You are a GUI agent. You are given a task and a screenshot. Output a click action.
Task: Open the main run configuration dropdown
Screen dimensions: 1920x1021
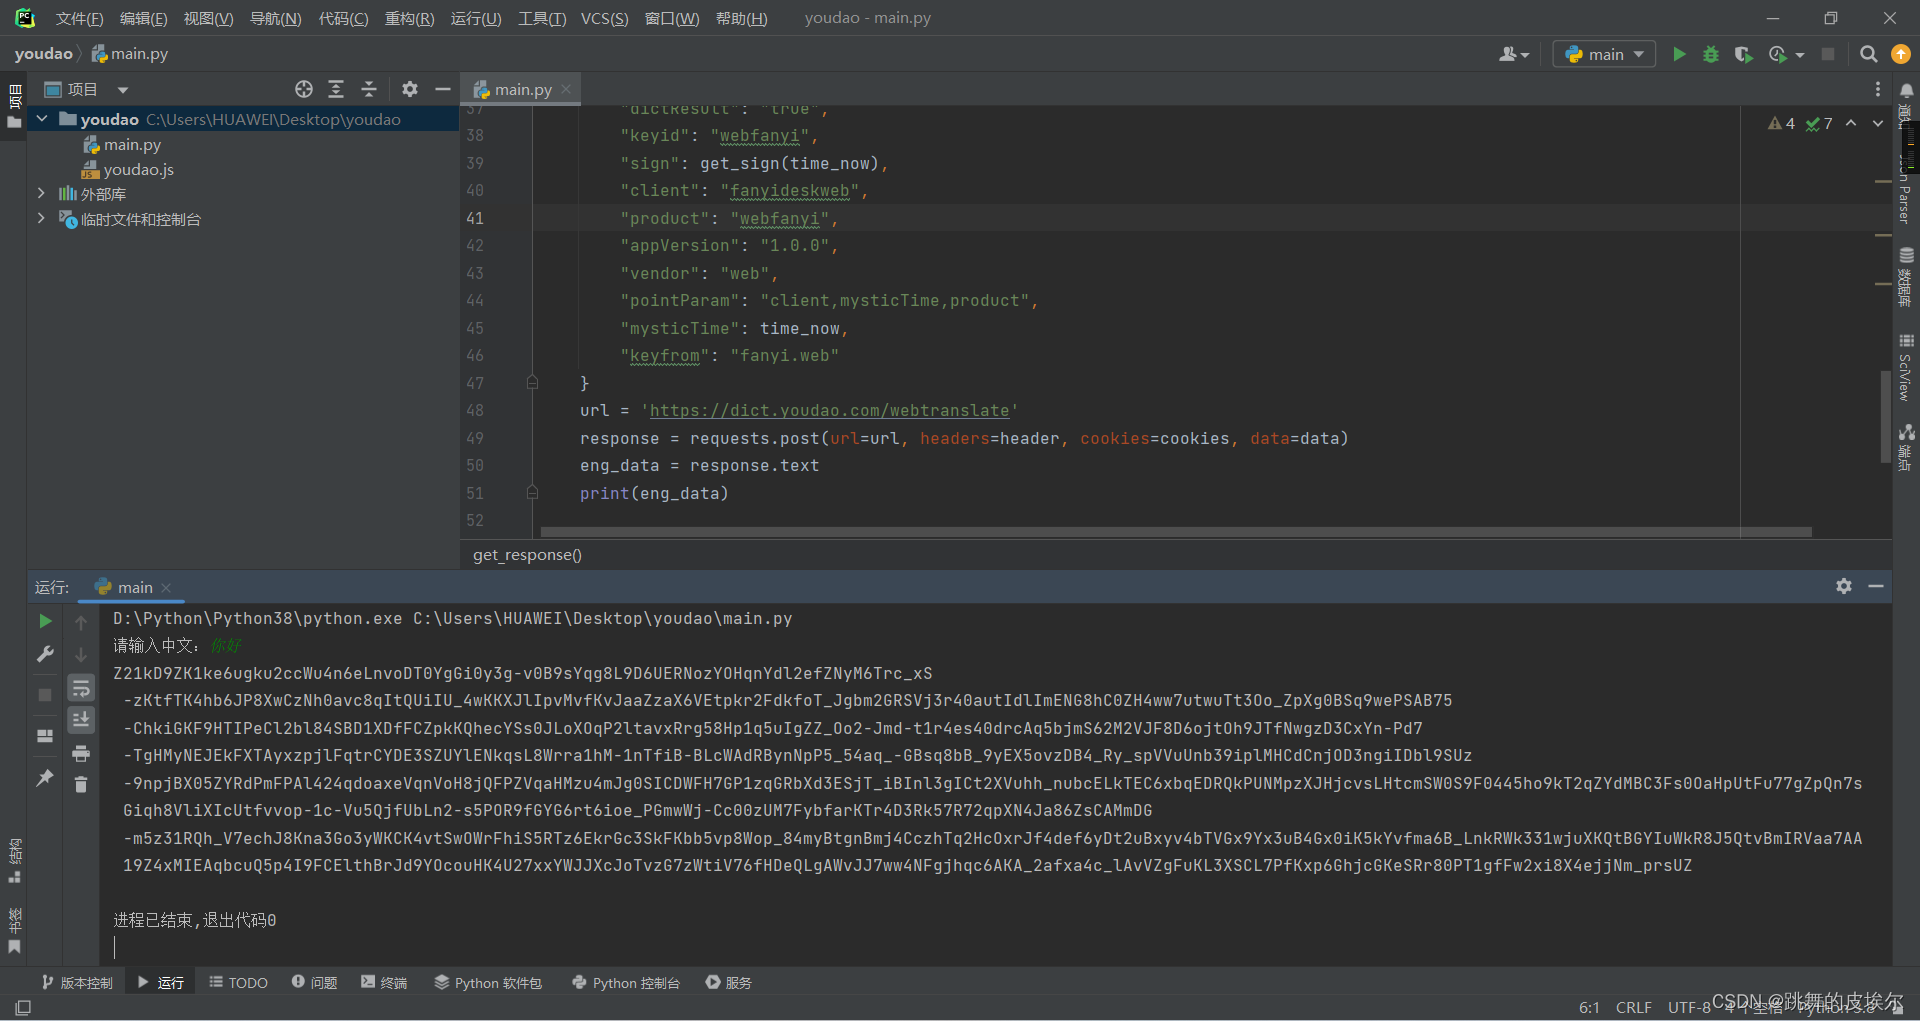(1604, 54)
